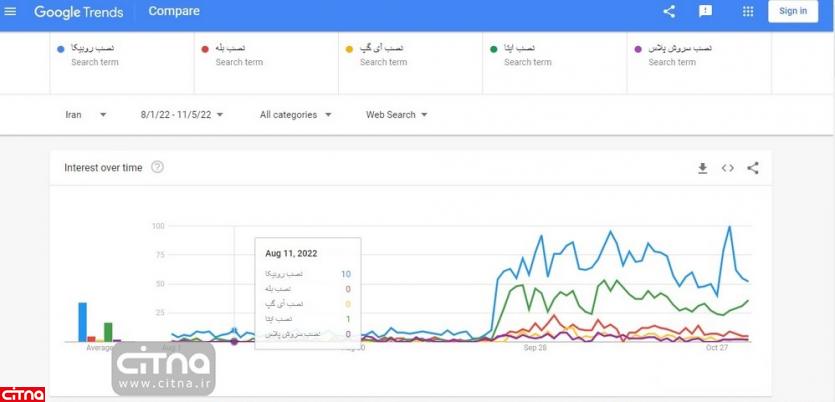Open the Interest over time help icon
The width and height of the screenshot is (835, 402).
click(x=157, y=167)
